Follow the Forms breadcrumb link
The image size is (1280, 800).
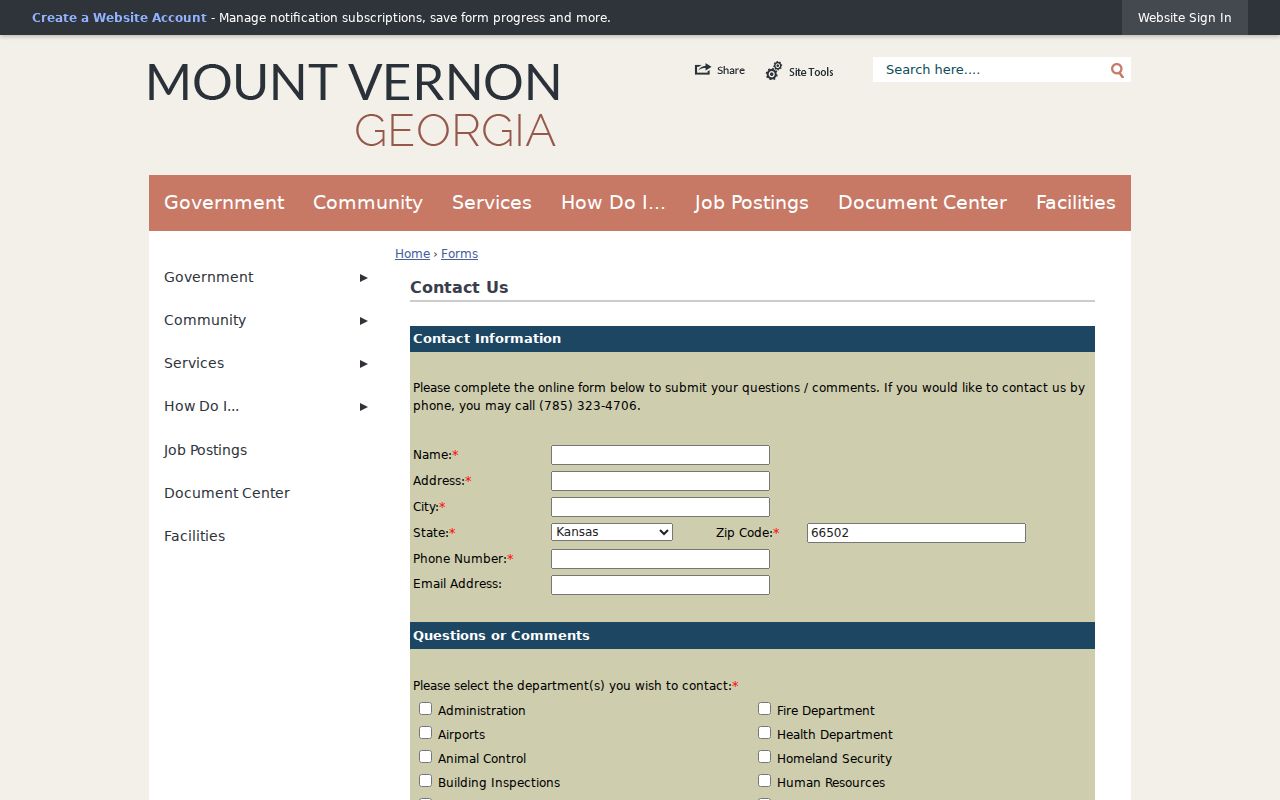(459, 254)
